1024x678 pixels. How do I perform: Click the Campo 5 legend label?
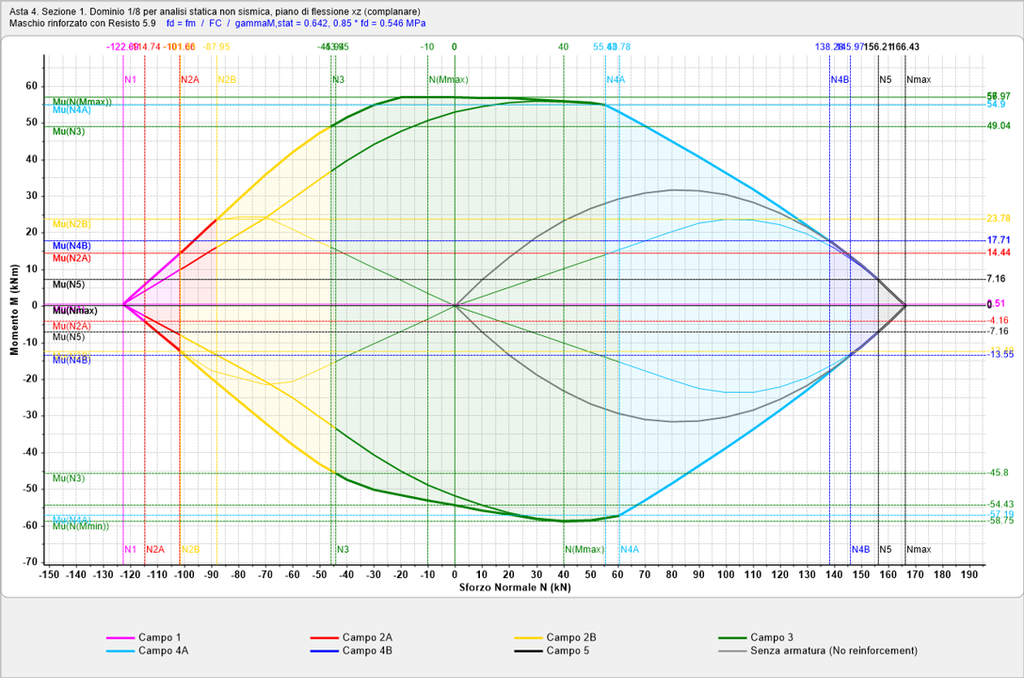tap(568, 651)
